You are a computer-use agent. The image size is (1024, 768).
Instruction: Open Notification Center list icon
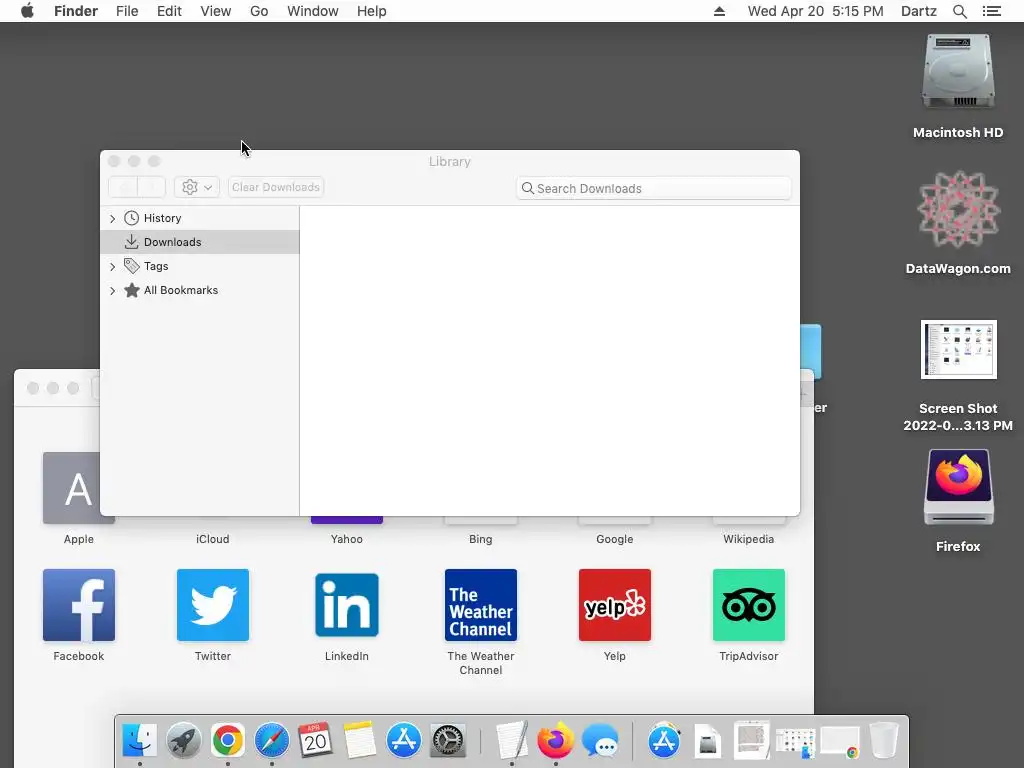pos(991,11)
